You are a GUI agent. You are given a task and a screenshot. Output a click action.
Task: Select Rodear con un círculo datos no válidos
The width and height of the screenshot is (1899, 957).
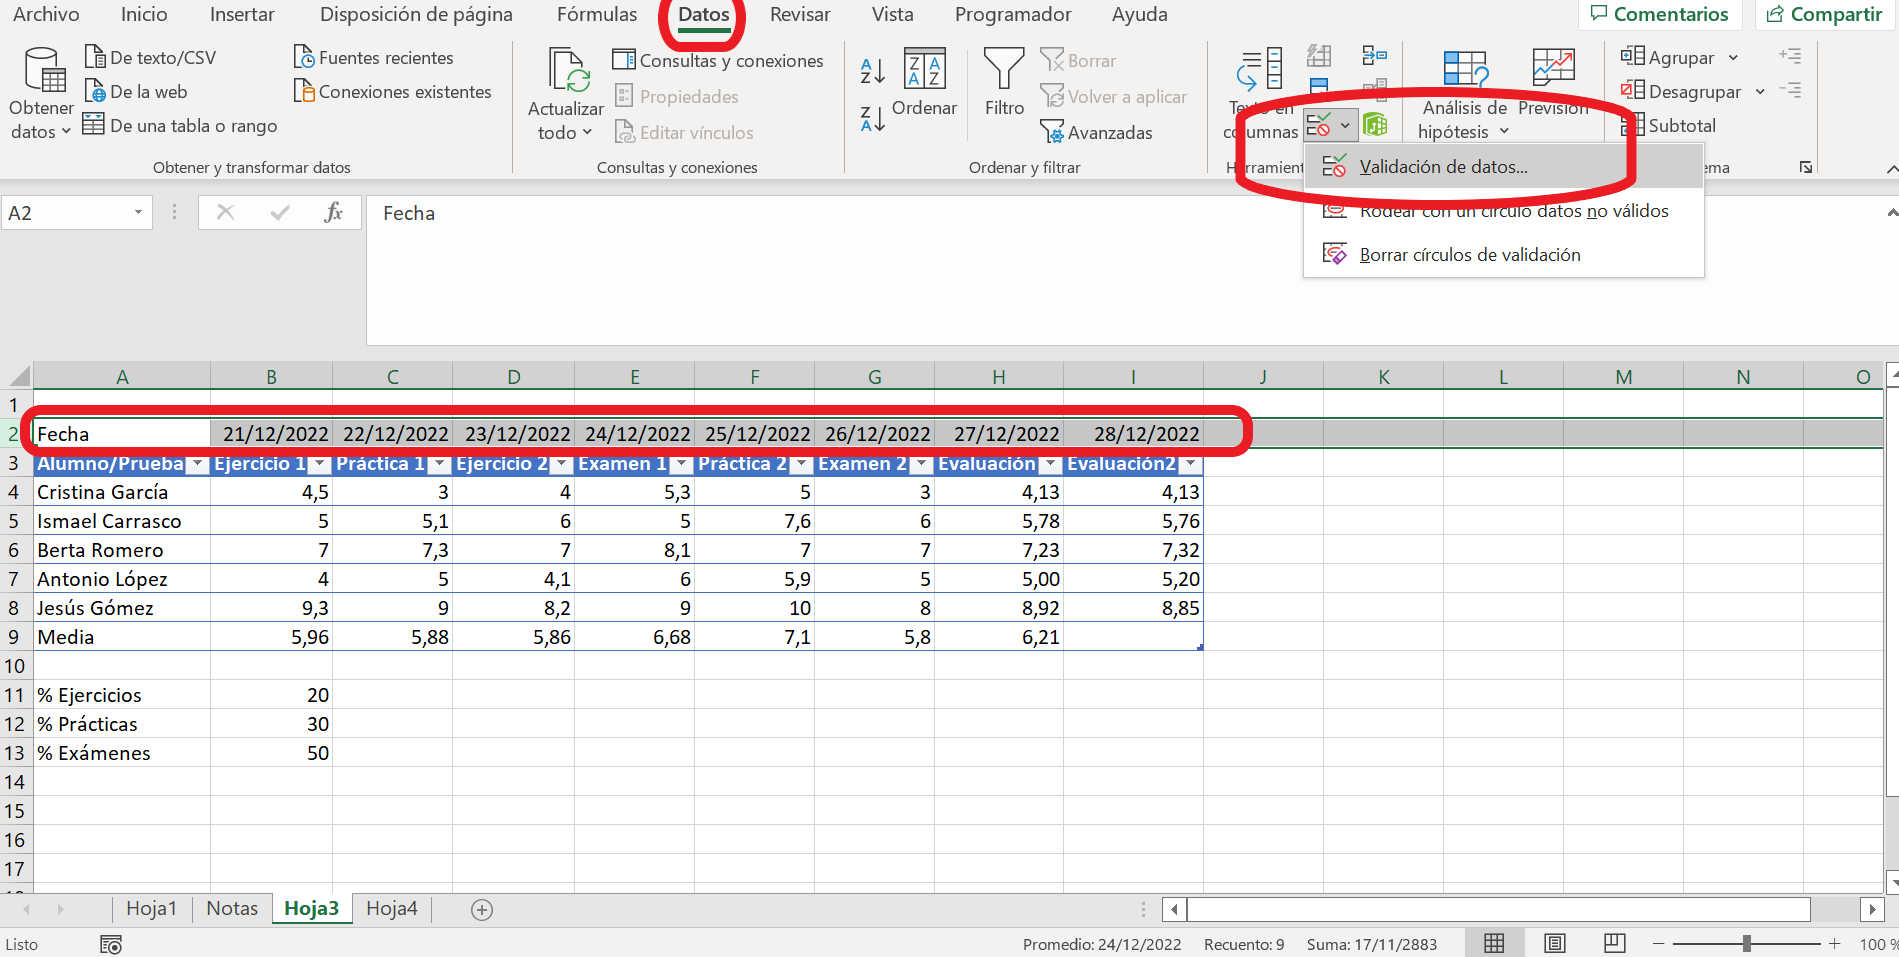(1503, 211)
